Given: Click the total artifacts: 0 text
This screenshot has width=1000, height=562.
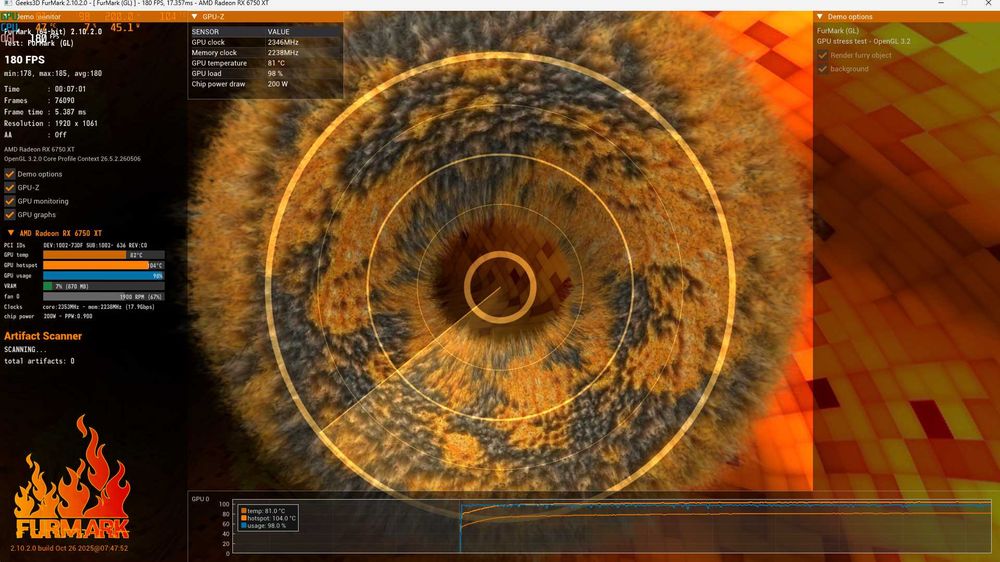Looking at the screenshot, I should pyautogui.click(x=40, y=361).
